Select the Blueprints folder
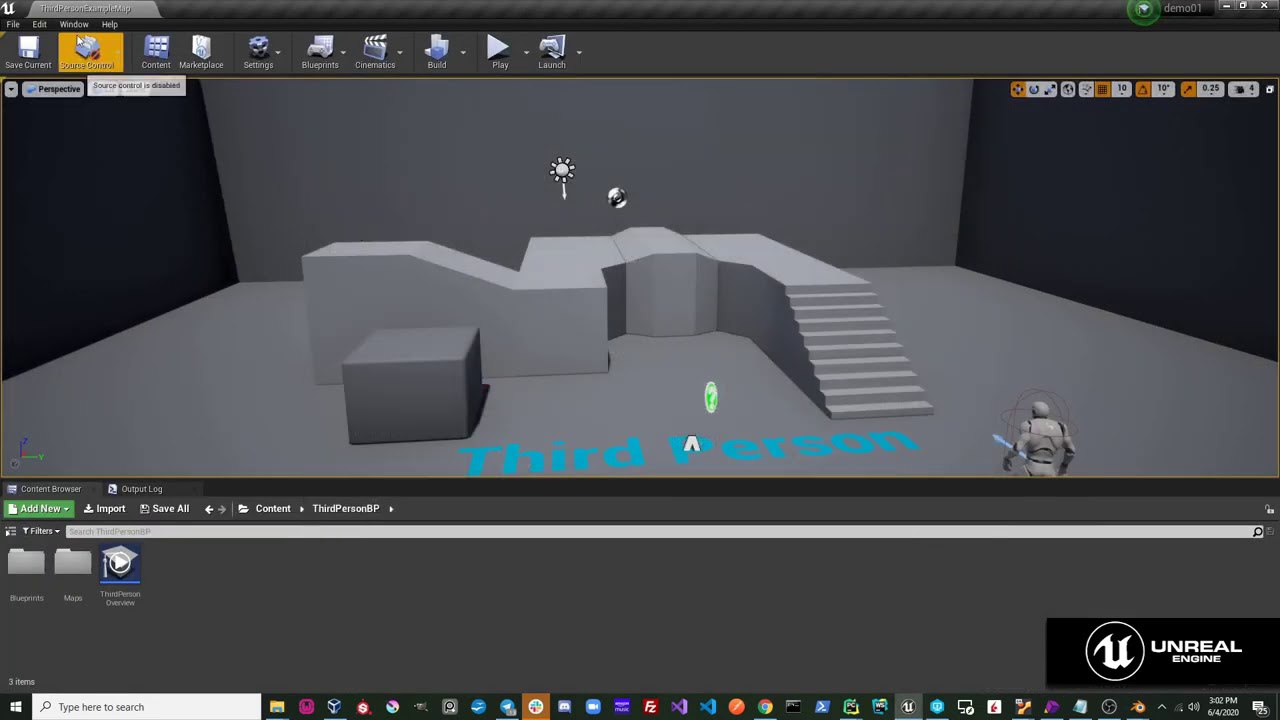1280x720 pixels. 27,573
